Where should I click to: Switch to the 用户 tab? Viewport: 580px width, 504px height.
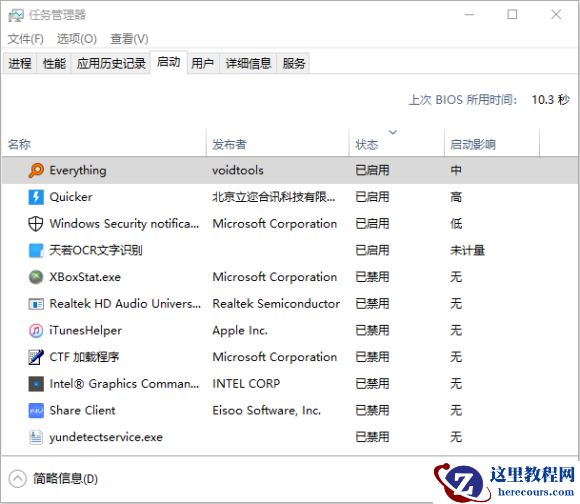click(x=202, y=64)
